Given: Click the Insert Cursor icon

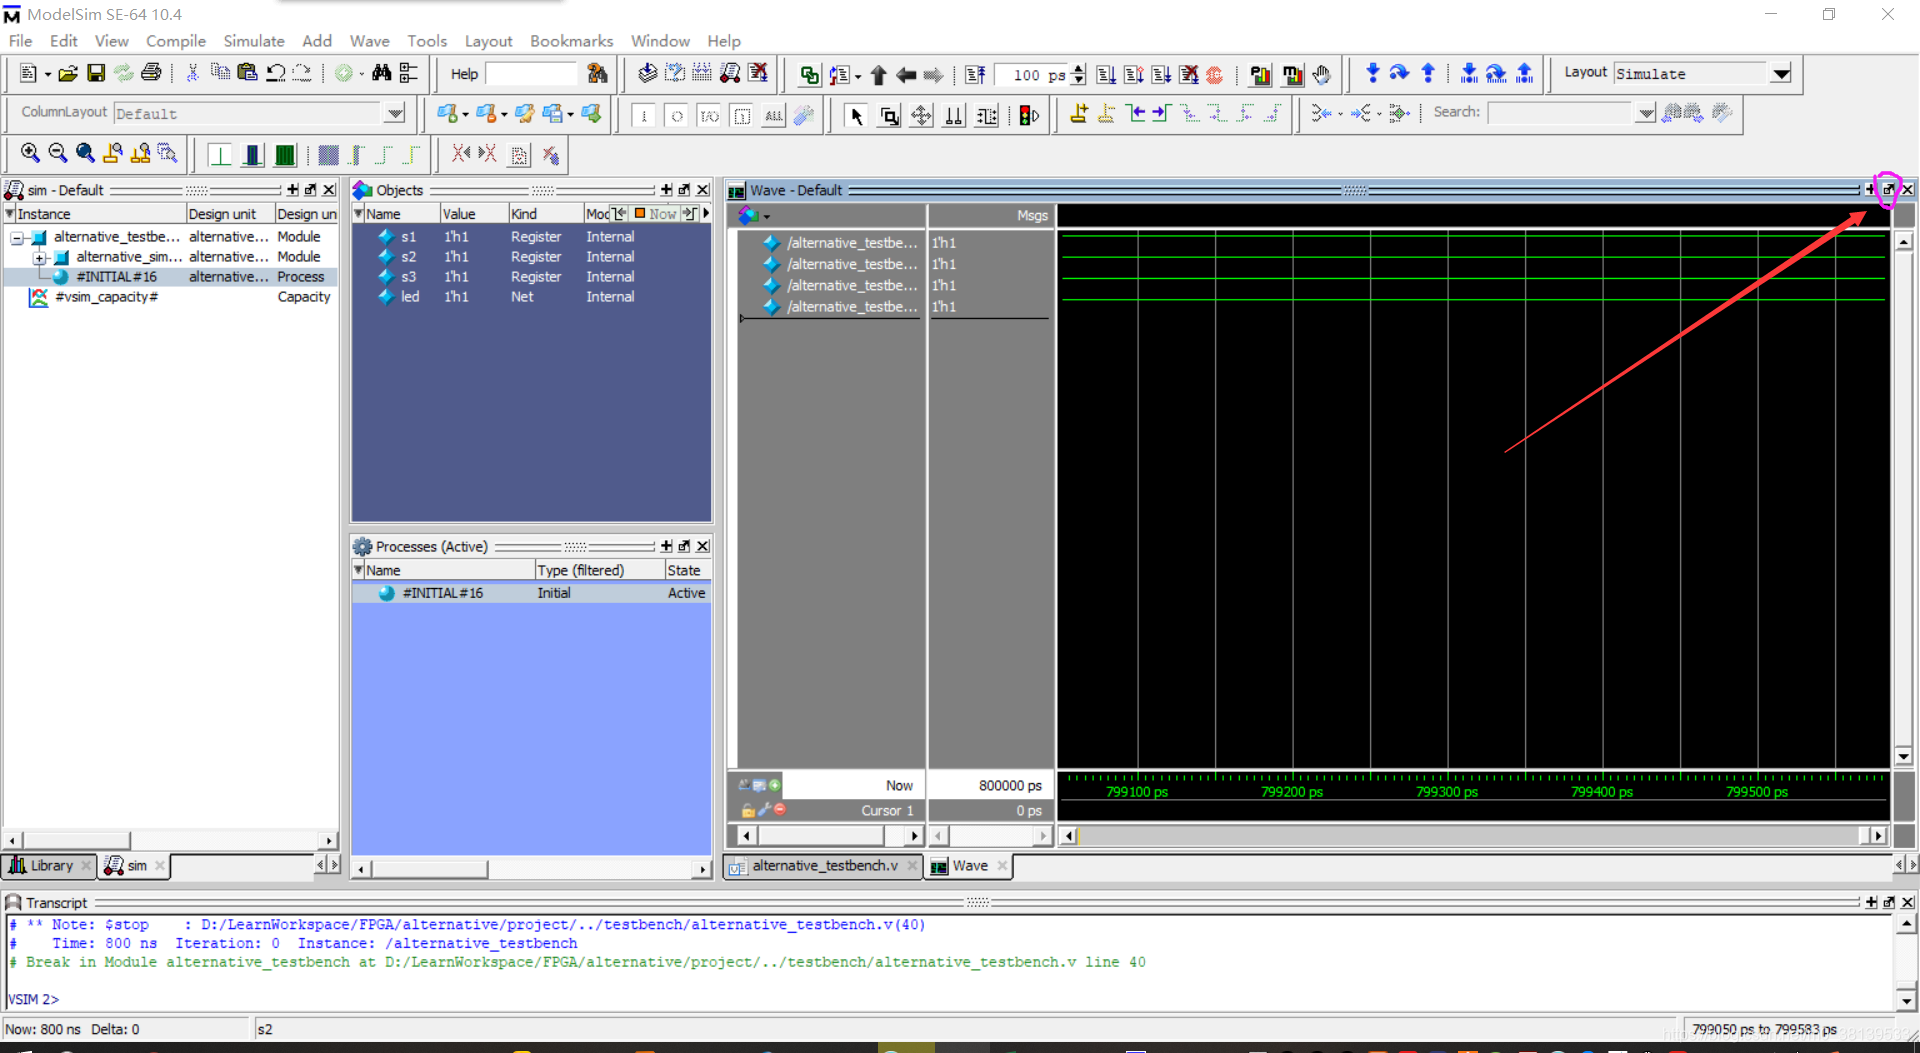Looking at the screenshot, I should click(x=1079, y=113).
